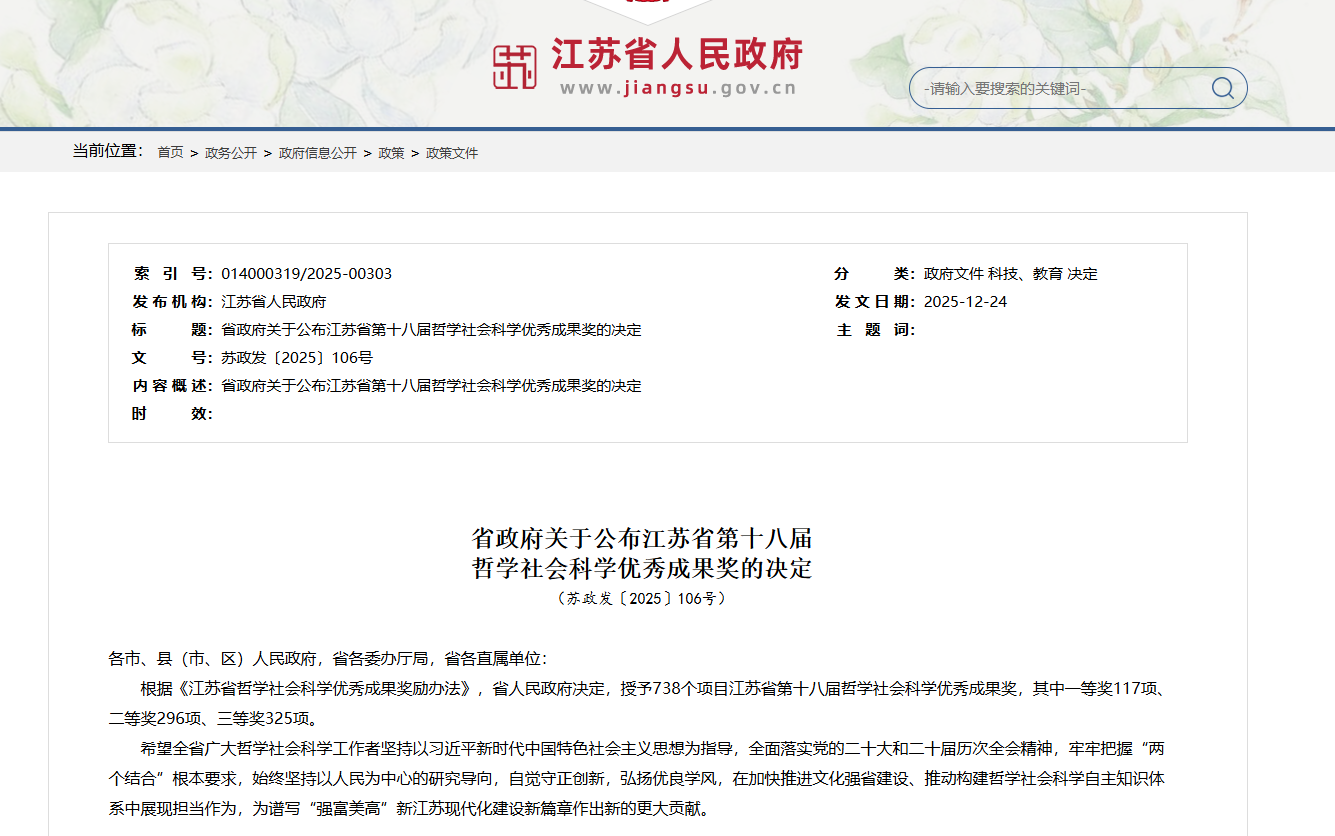Click the paragraph starting with 根据《江苏省哲学社会科学

tap(640, 703)
